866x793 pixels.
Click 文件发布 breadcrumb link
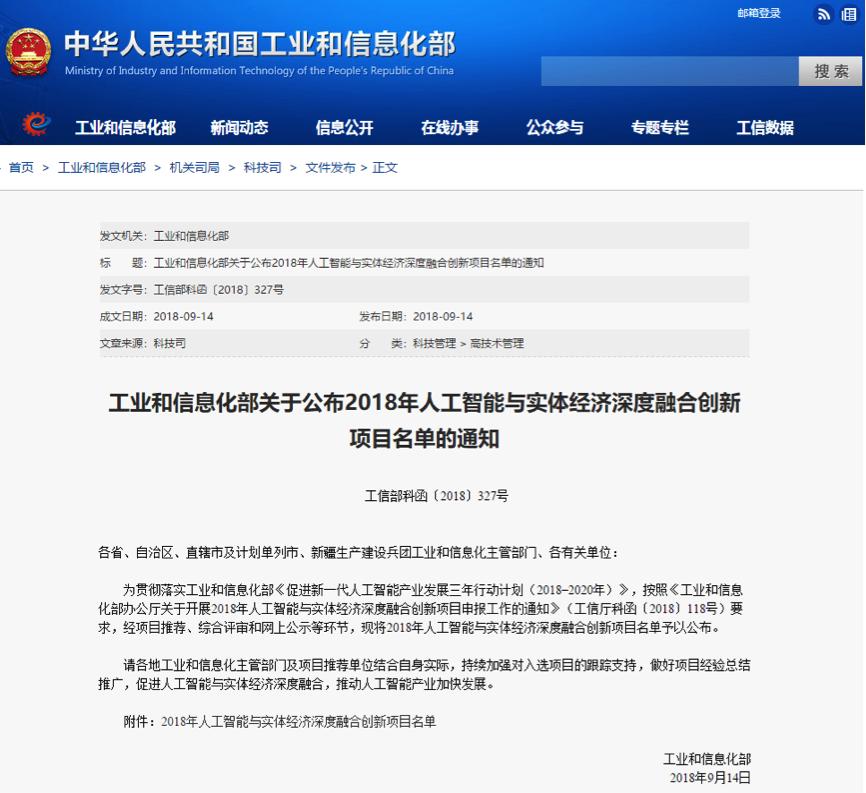(x=330, y=167)
